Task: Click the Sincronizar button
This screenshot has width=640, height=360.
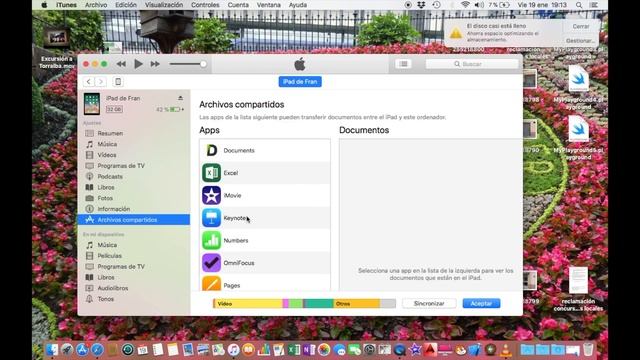Action: click(429, 303)
